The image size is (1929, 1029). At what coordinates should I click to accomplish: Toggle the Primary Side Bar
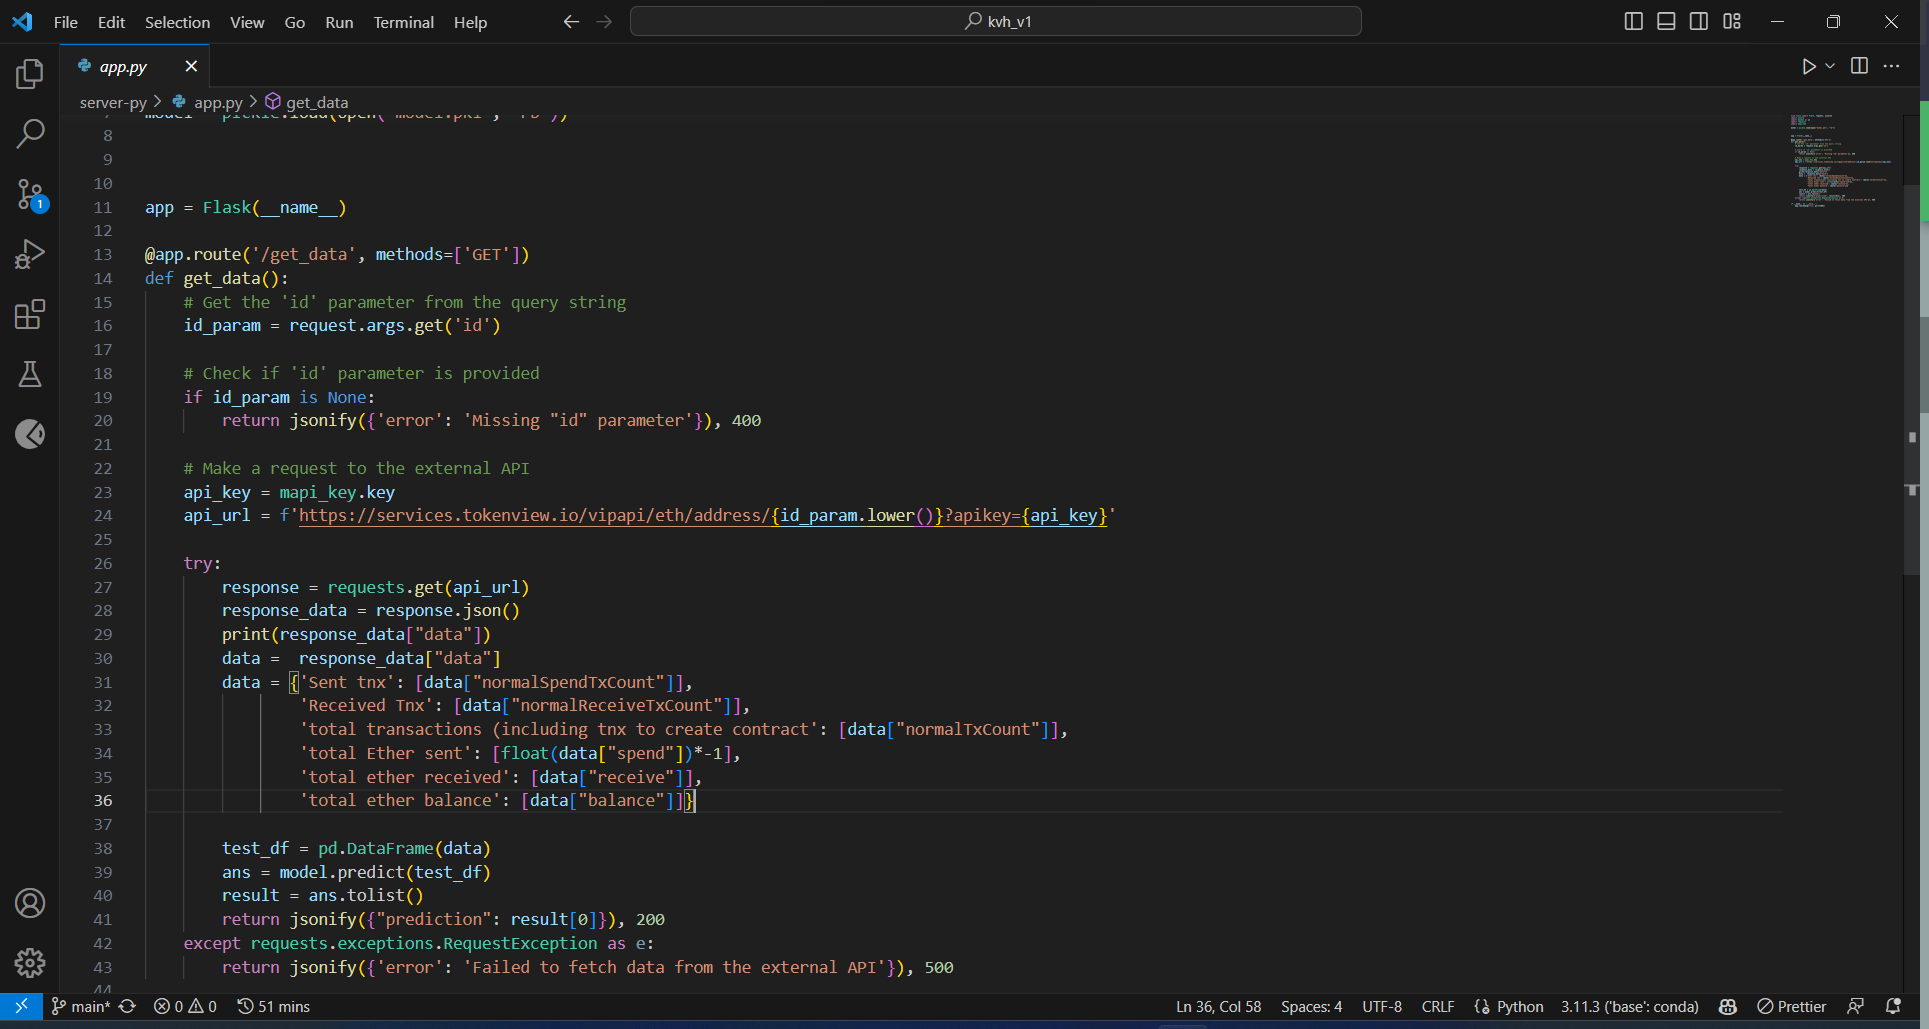coord(1633,20)
